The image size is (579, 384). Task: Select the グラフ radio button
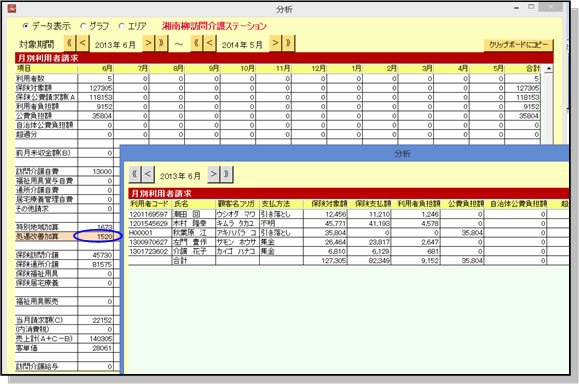83,26
